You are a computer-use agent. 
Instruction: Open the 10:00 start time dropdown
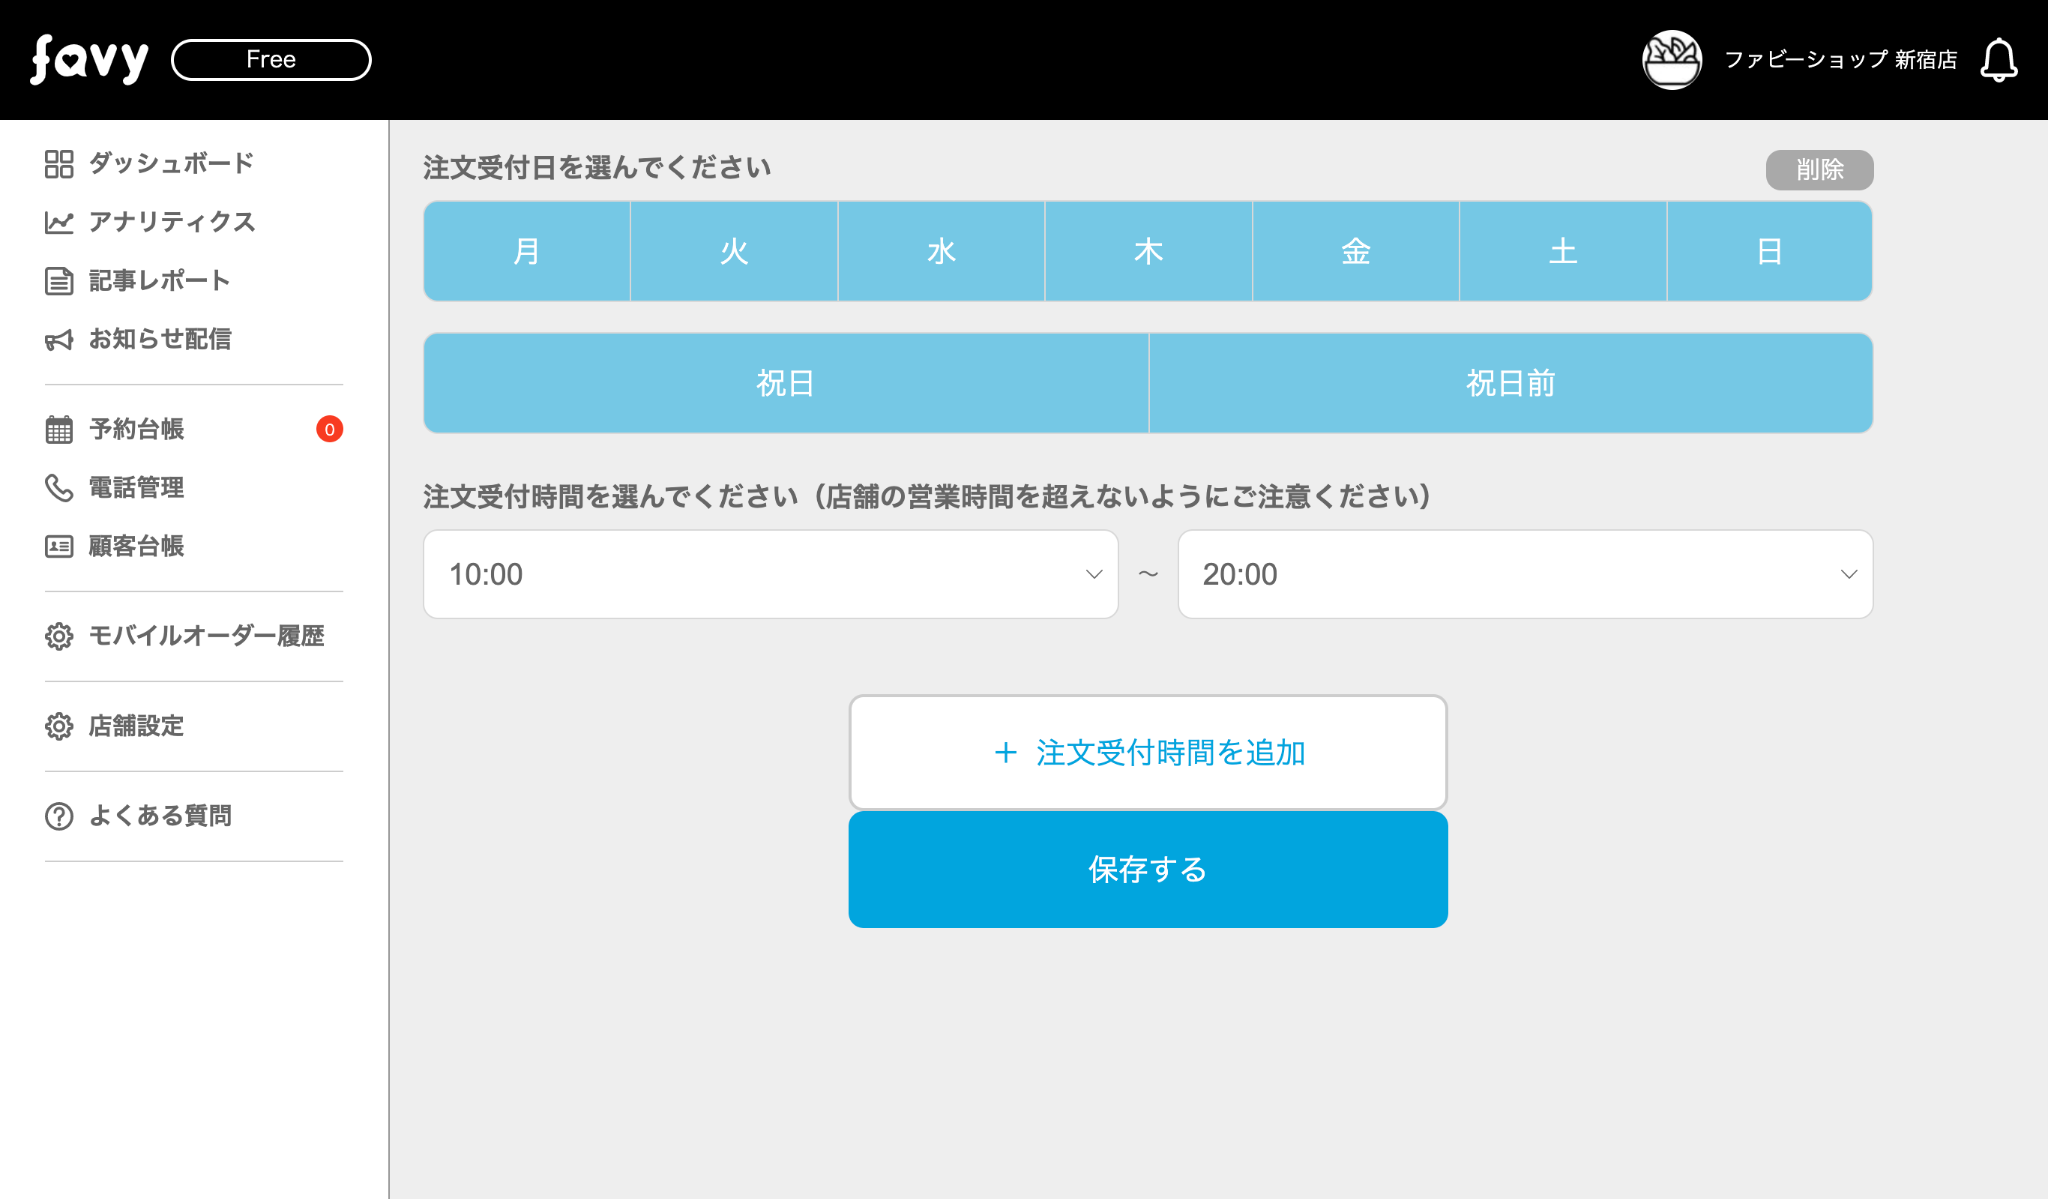pyautogui.click(x=770, y=574)
